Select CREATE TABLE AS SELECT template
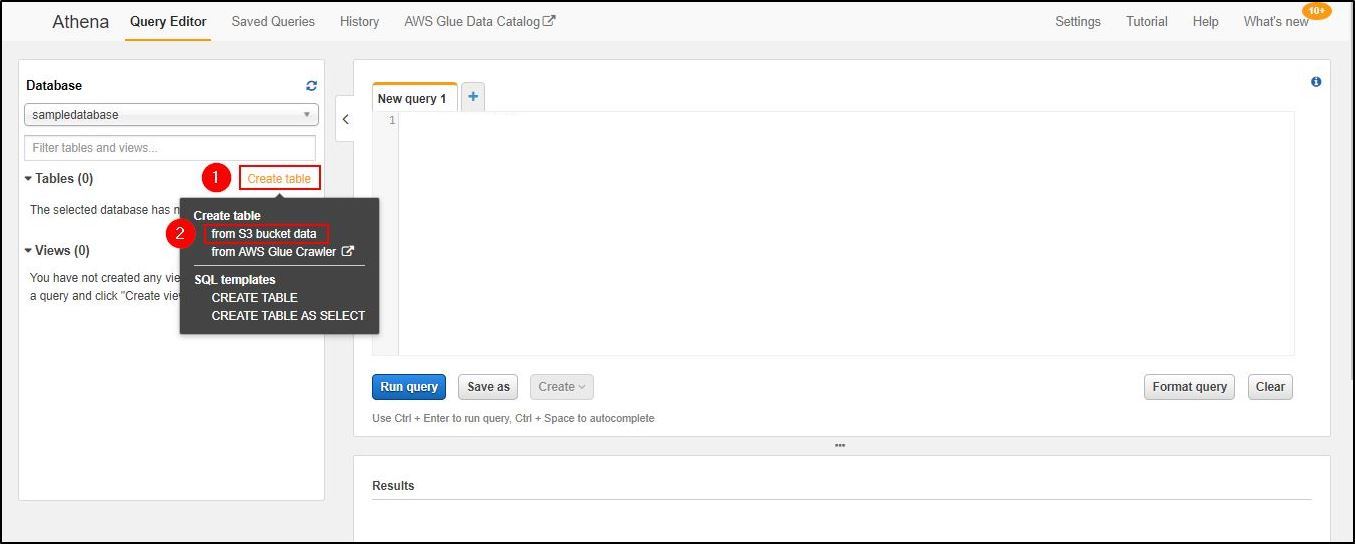The width and height of the screenshot is (1355, 544). [288, 316]
